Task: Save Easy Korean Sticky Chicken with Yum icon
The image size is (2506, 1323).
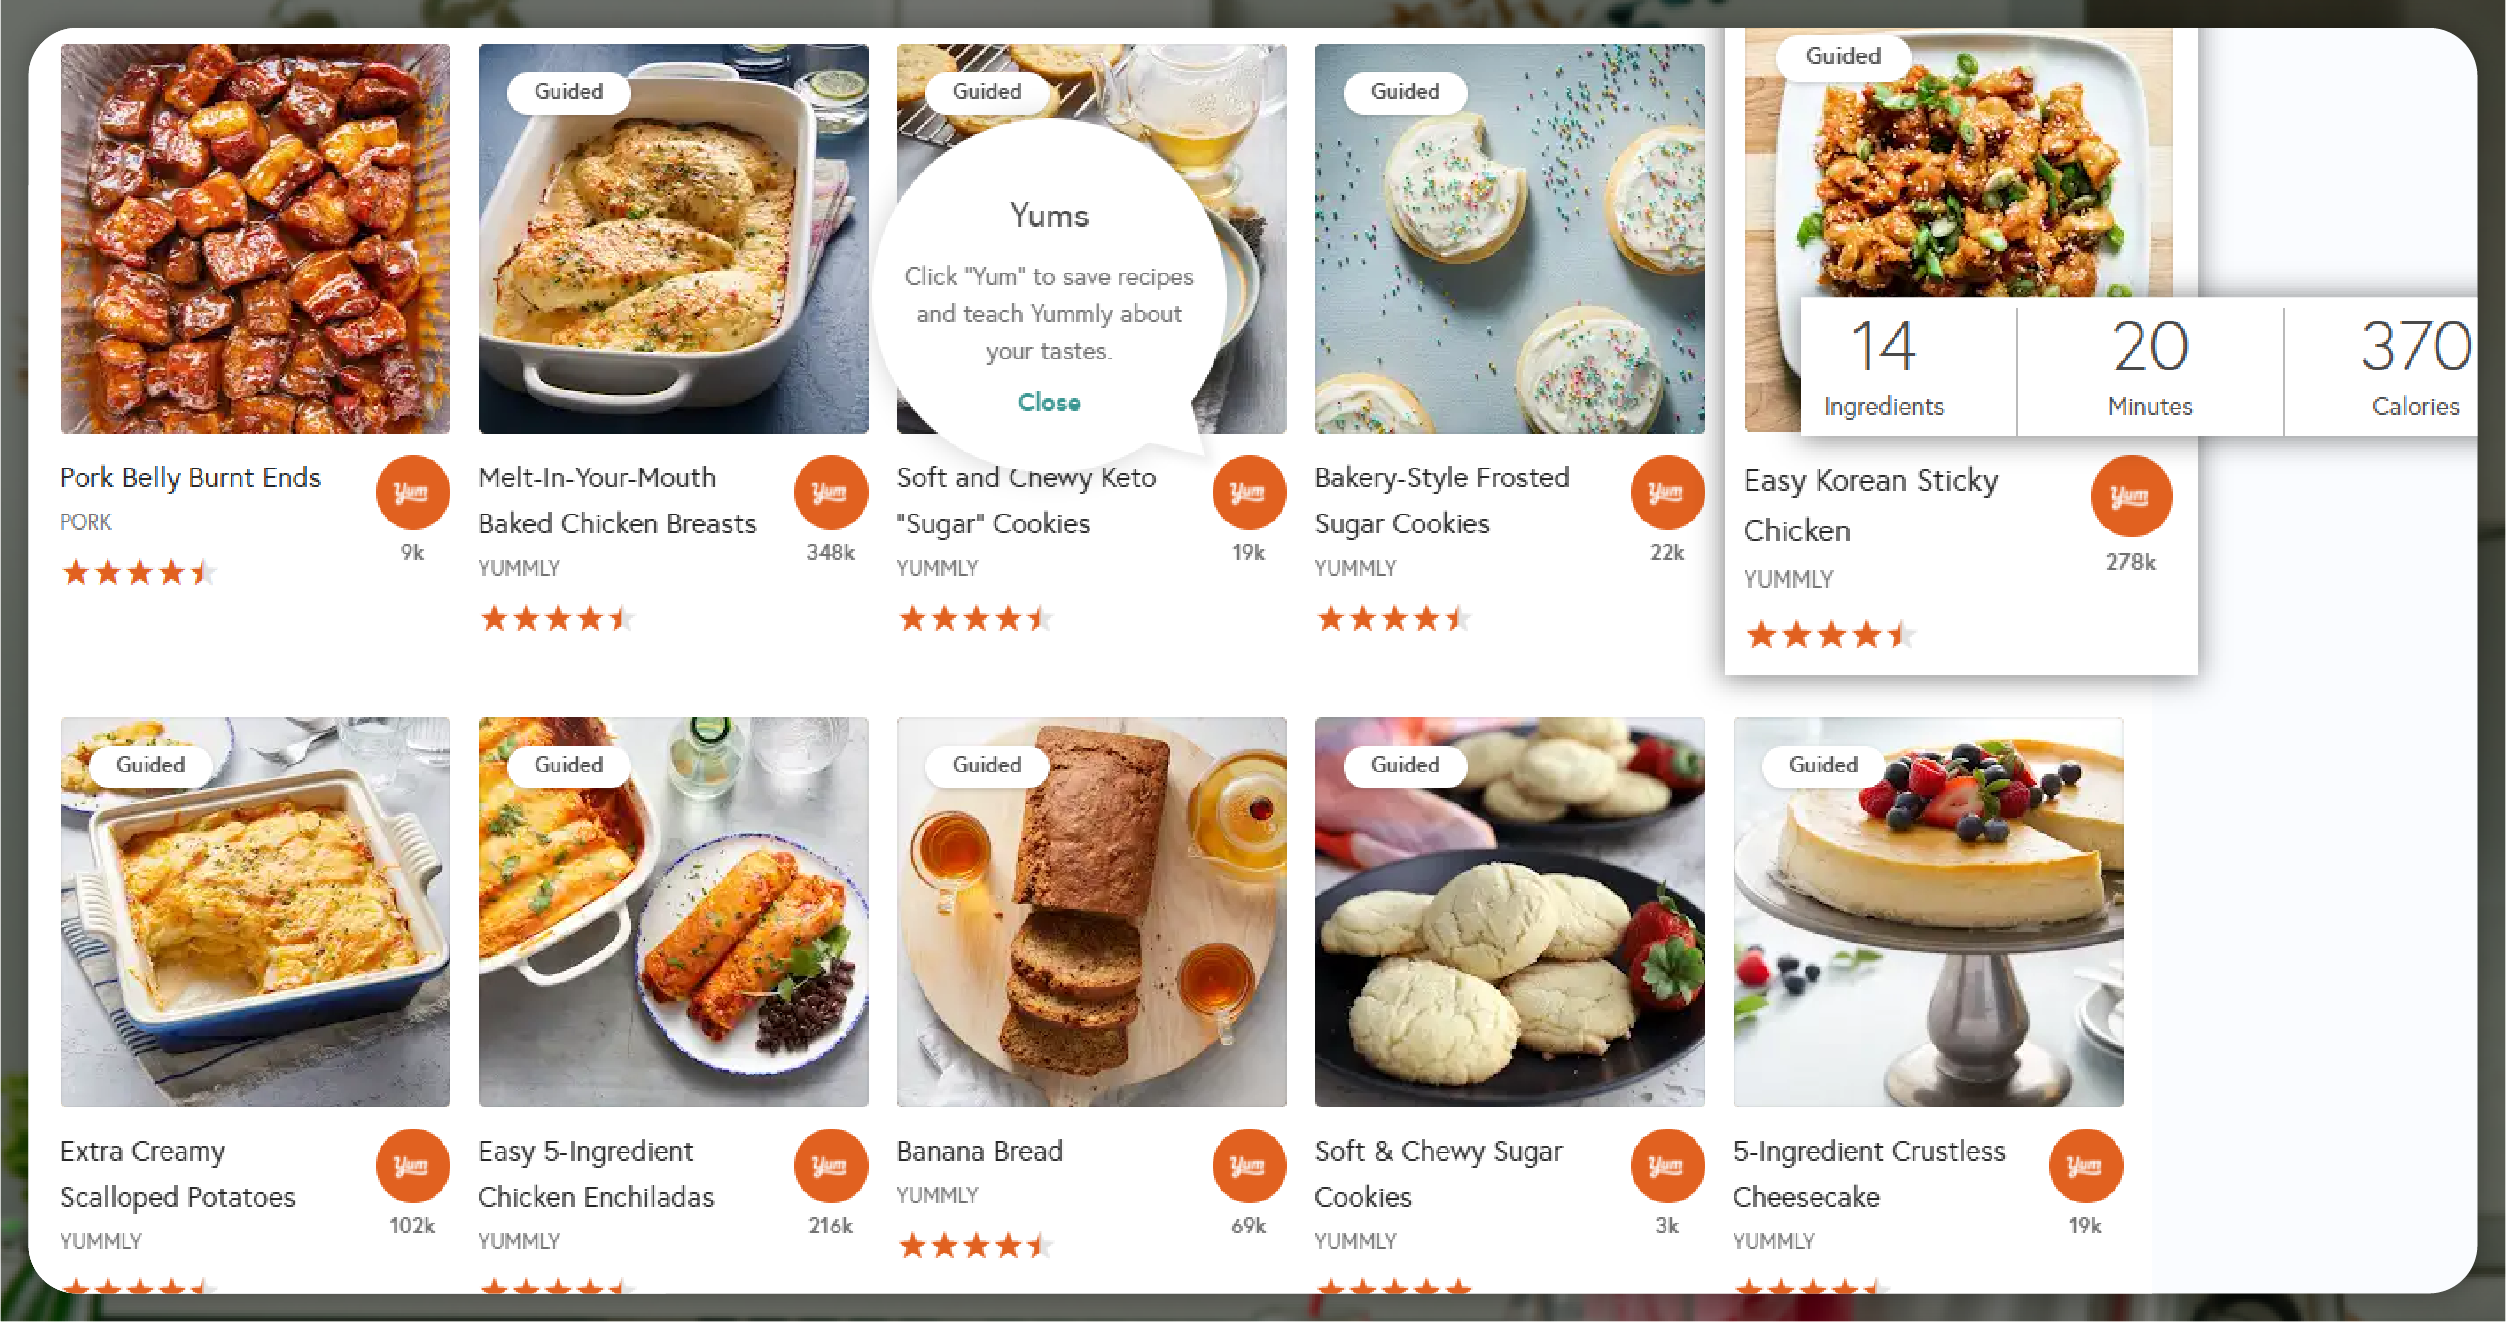Action: point(2130,496)
